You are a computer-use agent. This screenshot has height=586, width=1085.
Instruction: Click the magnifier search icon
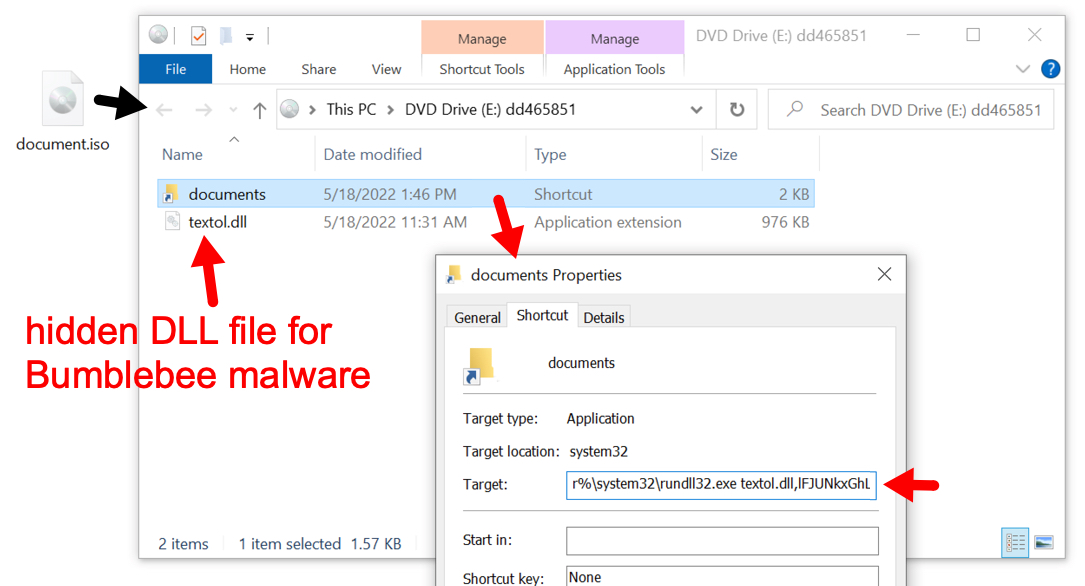point(795,109)
